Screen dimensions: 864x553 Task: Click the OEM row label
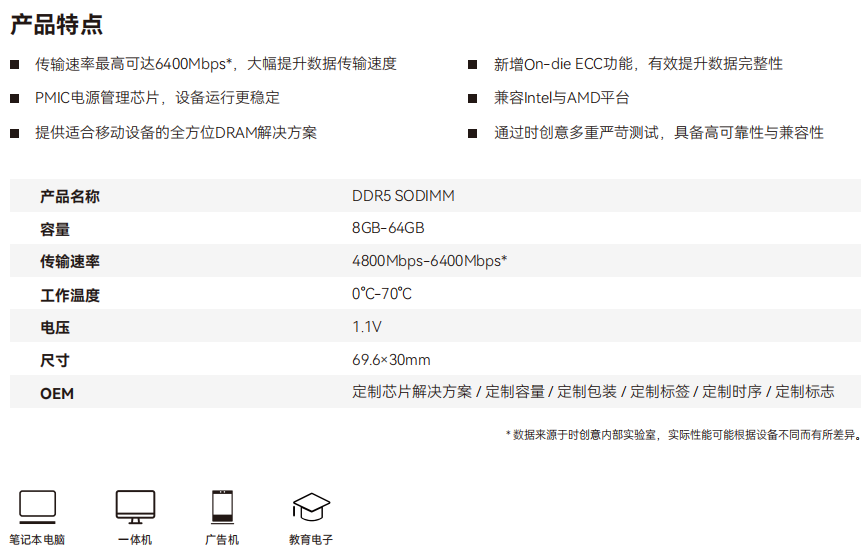click(57, 393)
